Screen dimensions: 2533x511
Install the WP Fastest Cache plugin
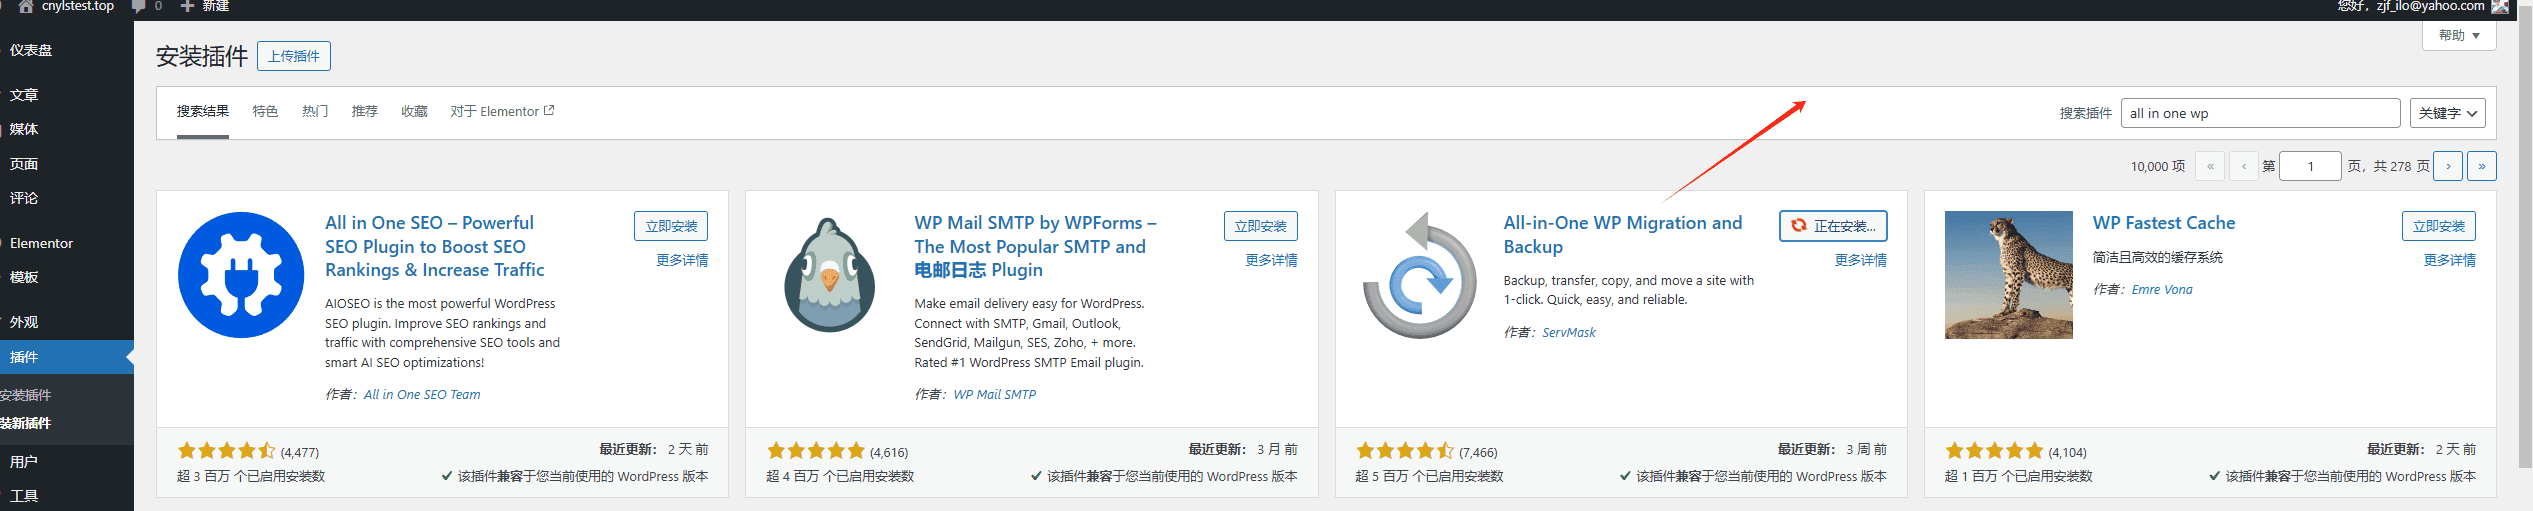(x=2438, y=226)
